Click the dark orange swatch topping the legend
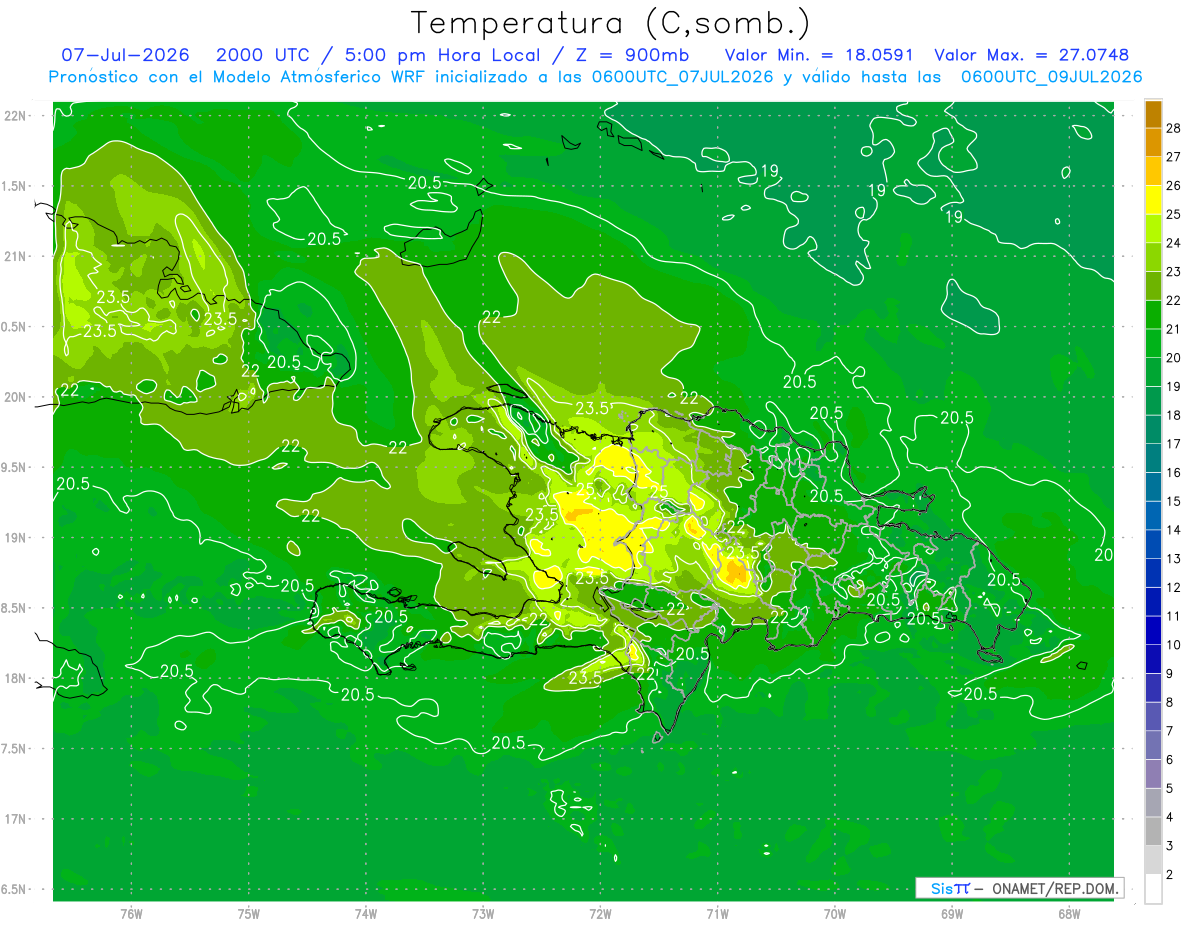 click(1154, 114)
